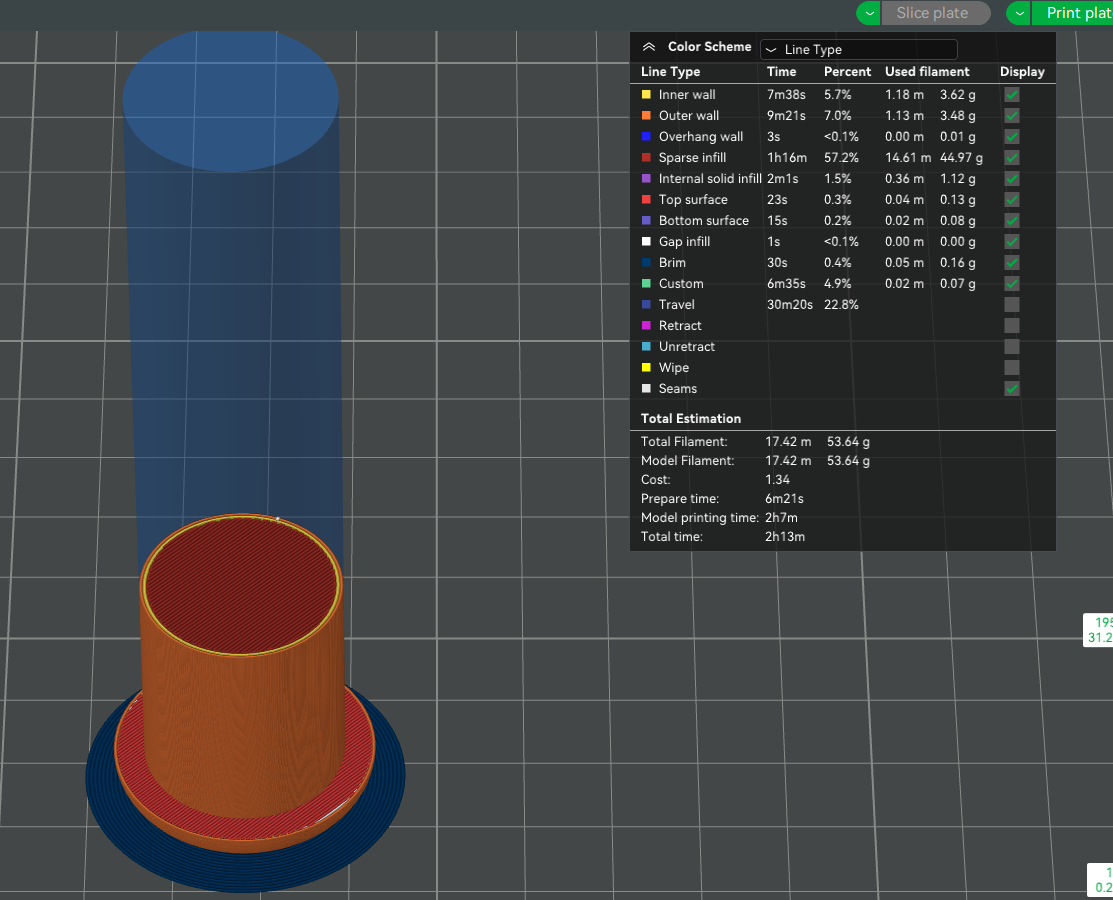Toggle Seams display checkbox
This screenshot has width=1113, height=900.
[x=1011, y=388]
